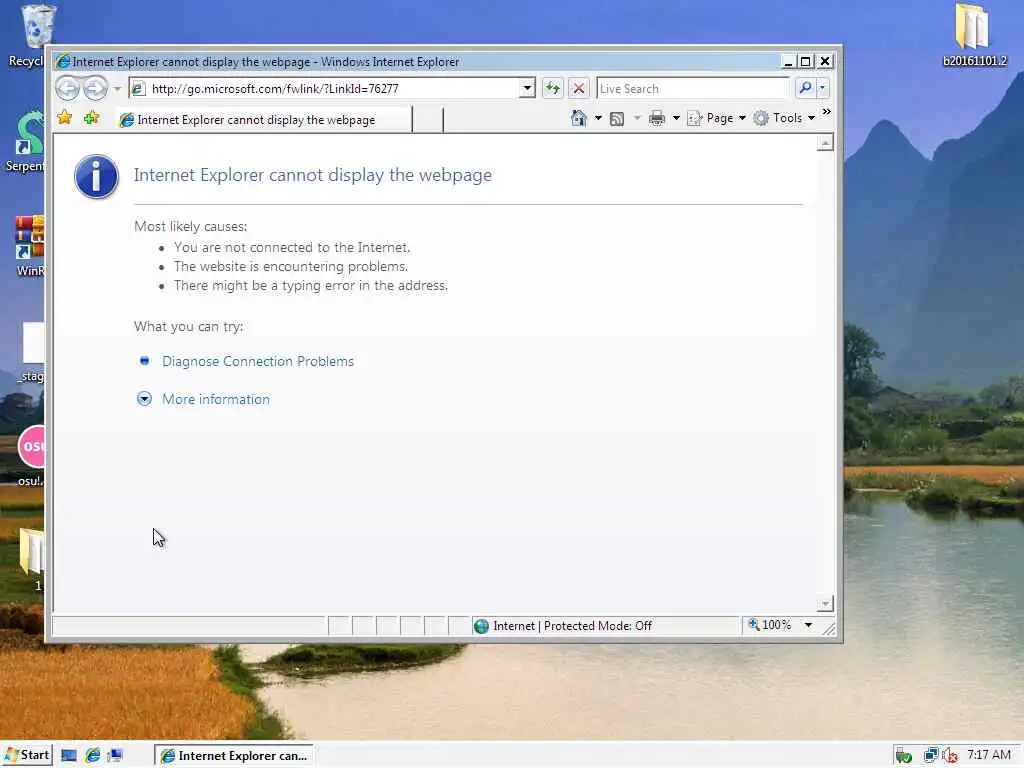The image size is (1024, 768).
Task: Select the Serpent desktop shortcut
Action: click(x=26, y=142)
